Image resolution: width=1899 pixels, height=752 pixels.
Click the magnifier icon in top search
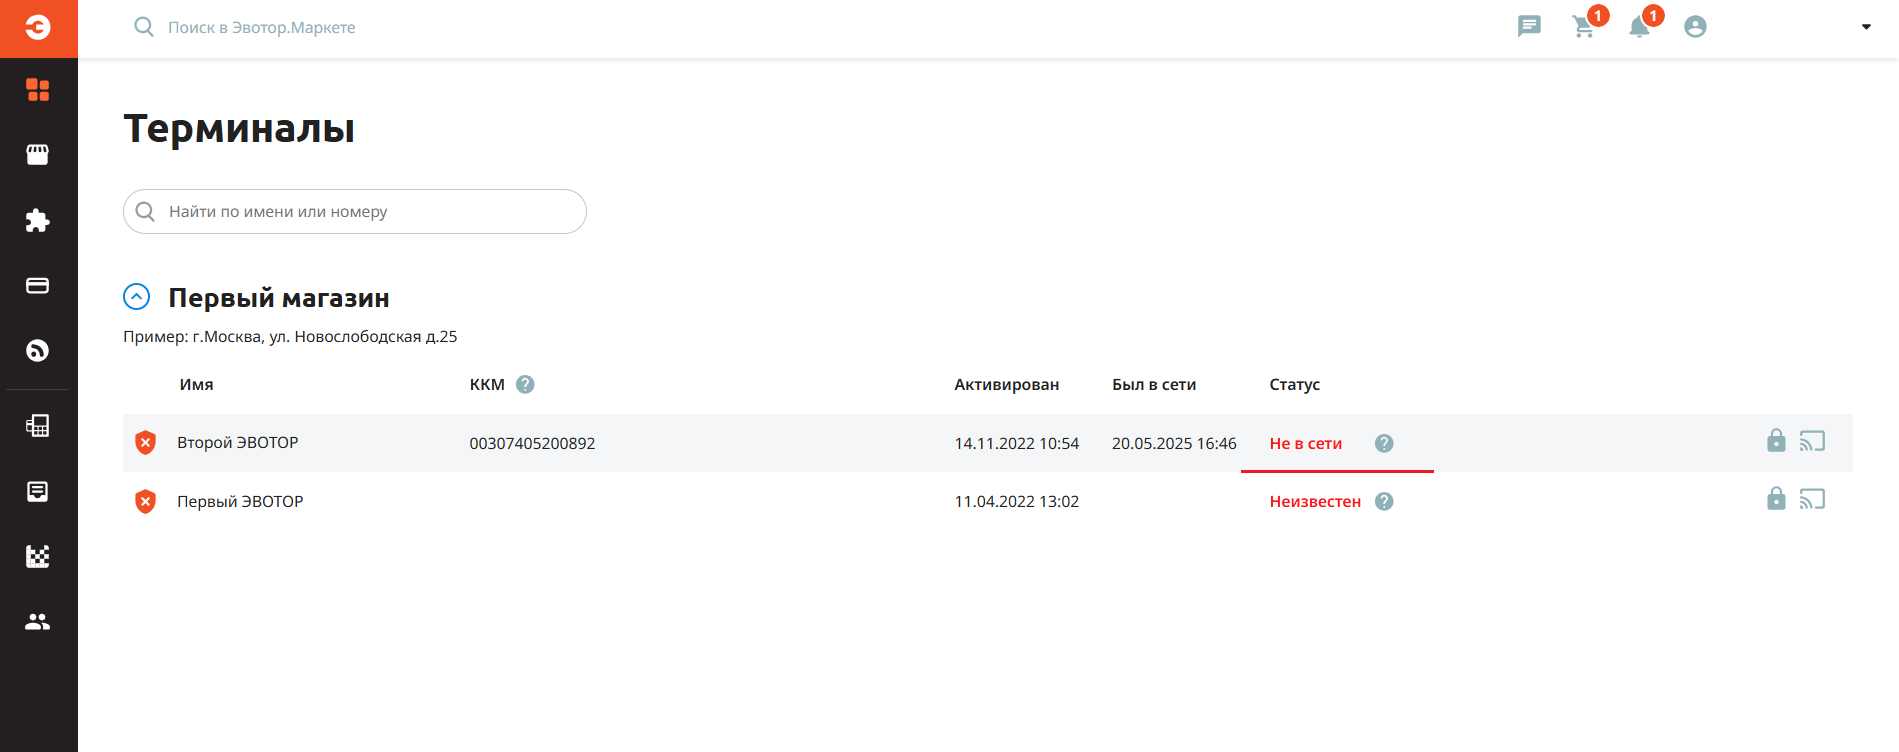(144, 27)
